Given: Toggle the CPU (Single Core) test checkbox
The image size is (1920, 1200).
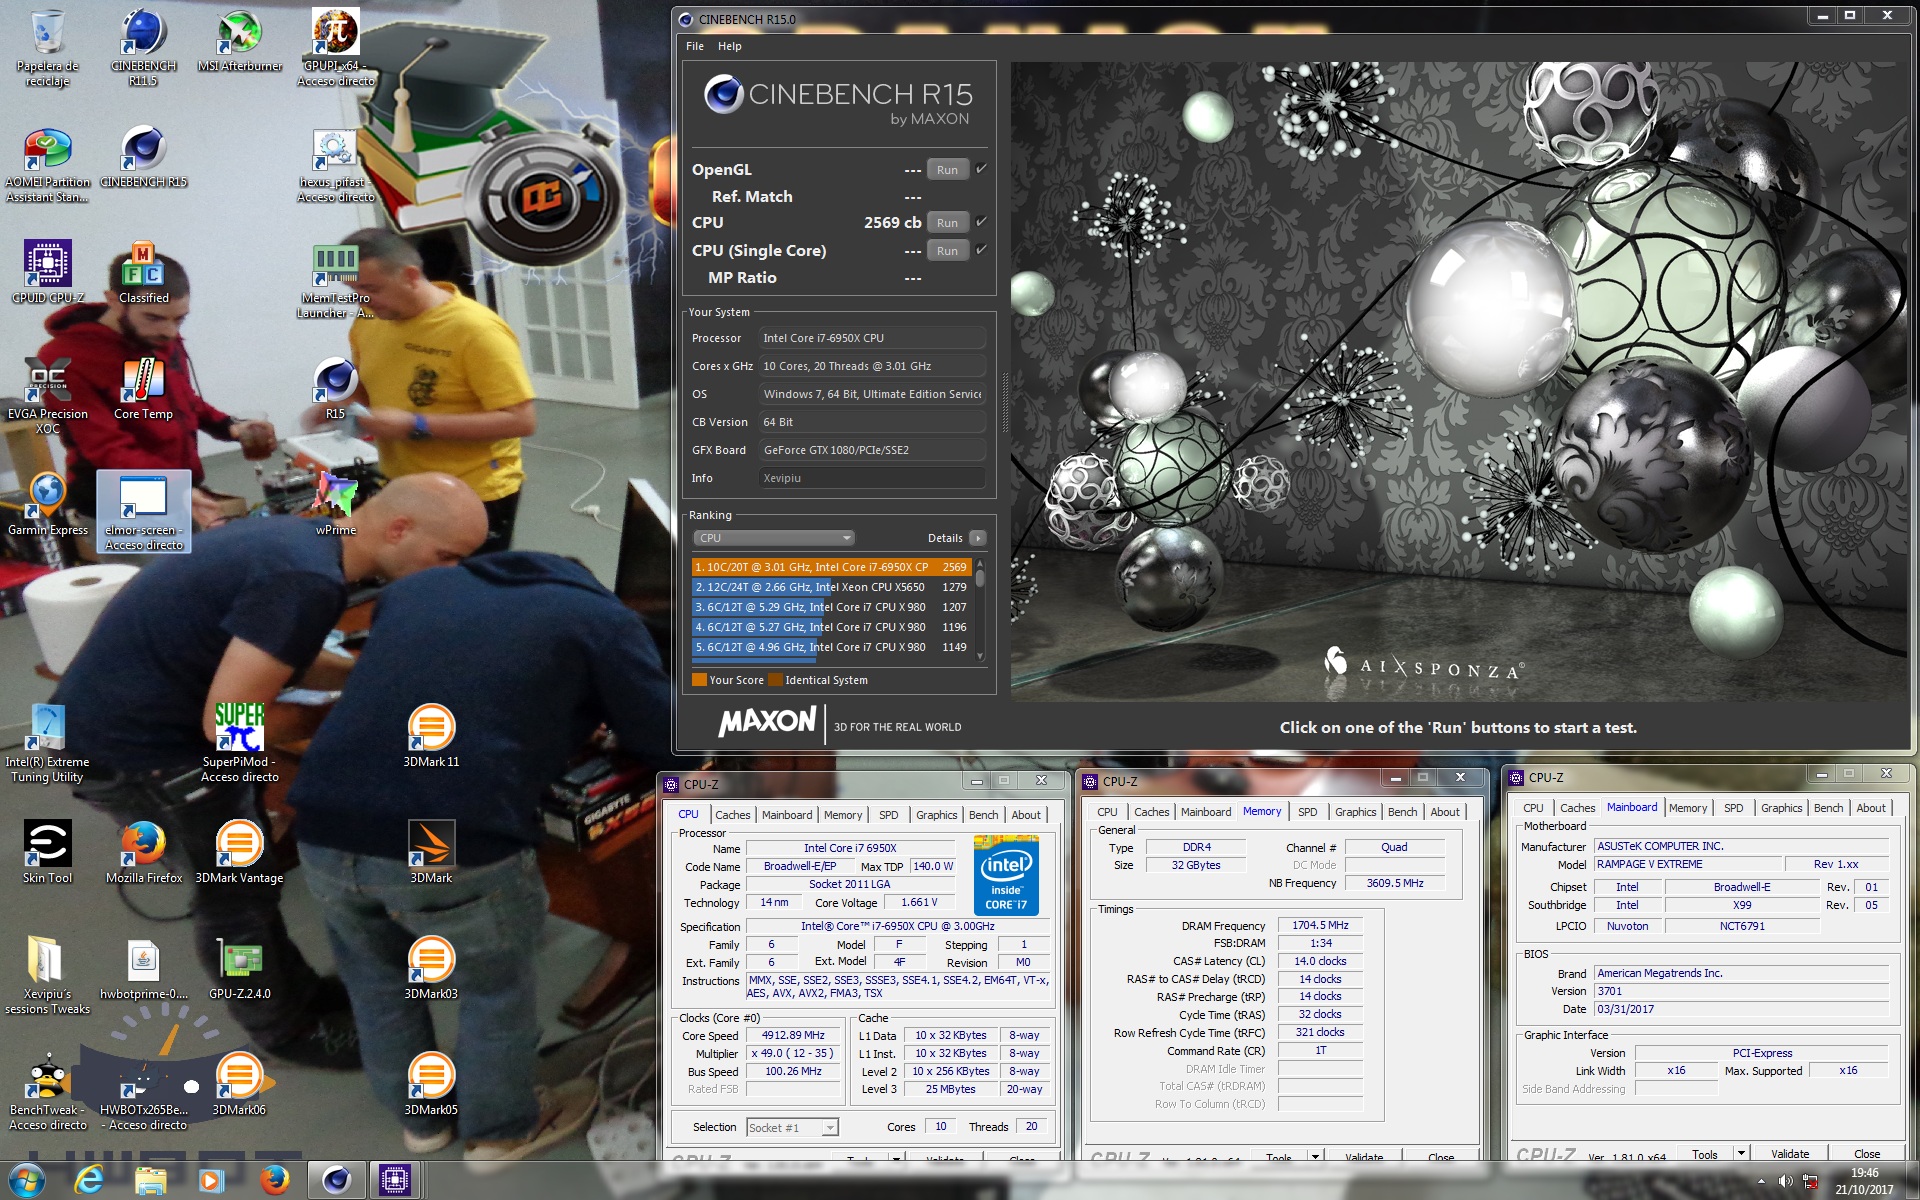Looking at the screenshot, I should tap(981, 250).
